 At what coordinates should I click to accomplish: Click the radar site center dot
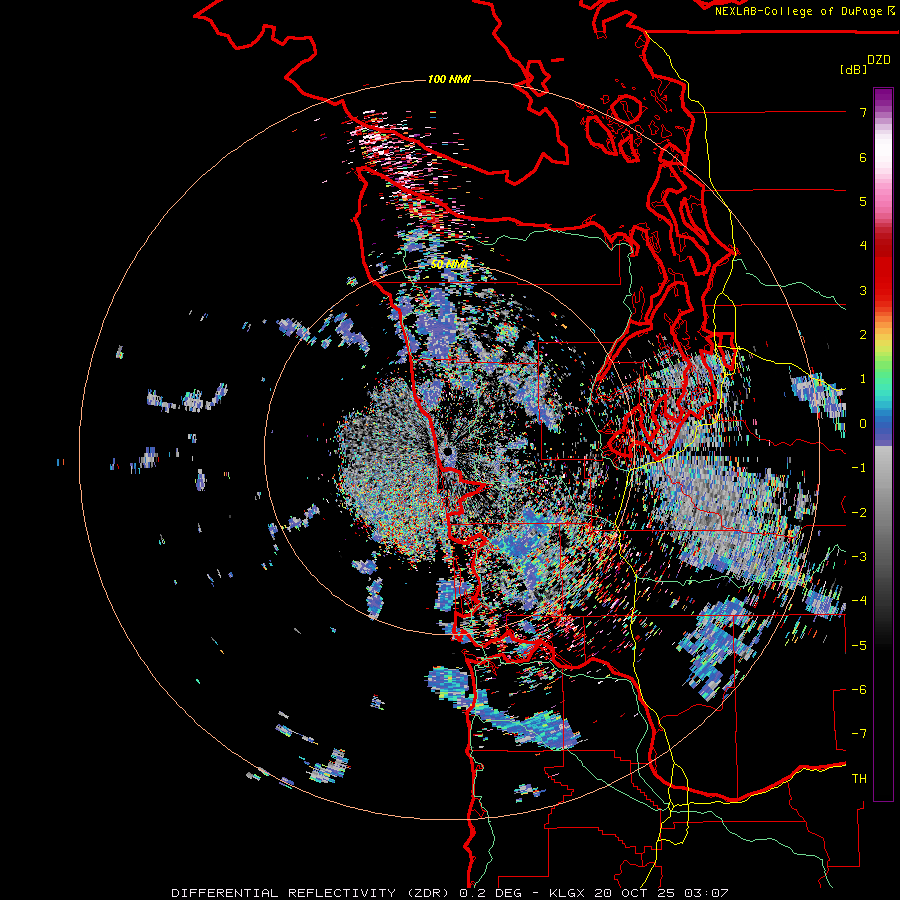click(x=448, y=452)
